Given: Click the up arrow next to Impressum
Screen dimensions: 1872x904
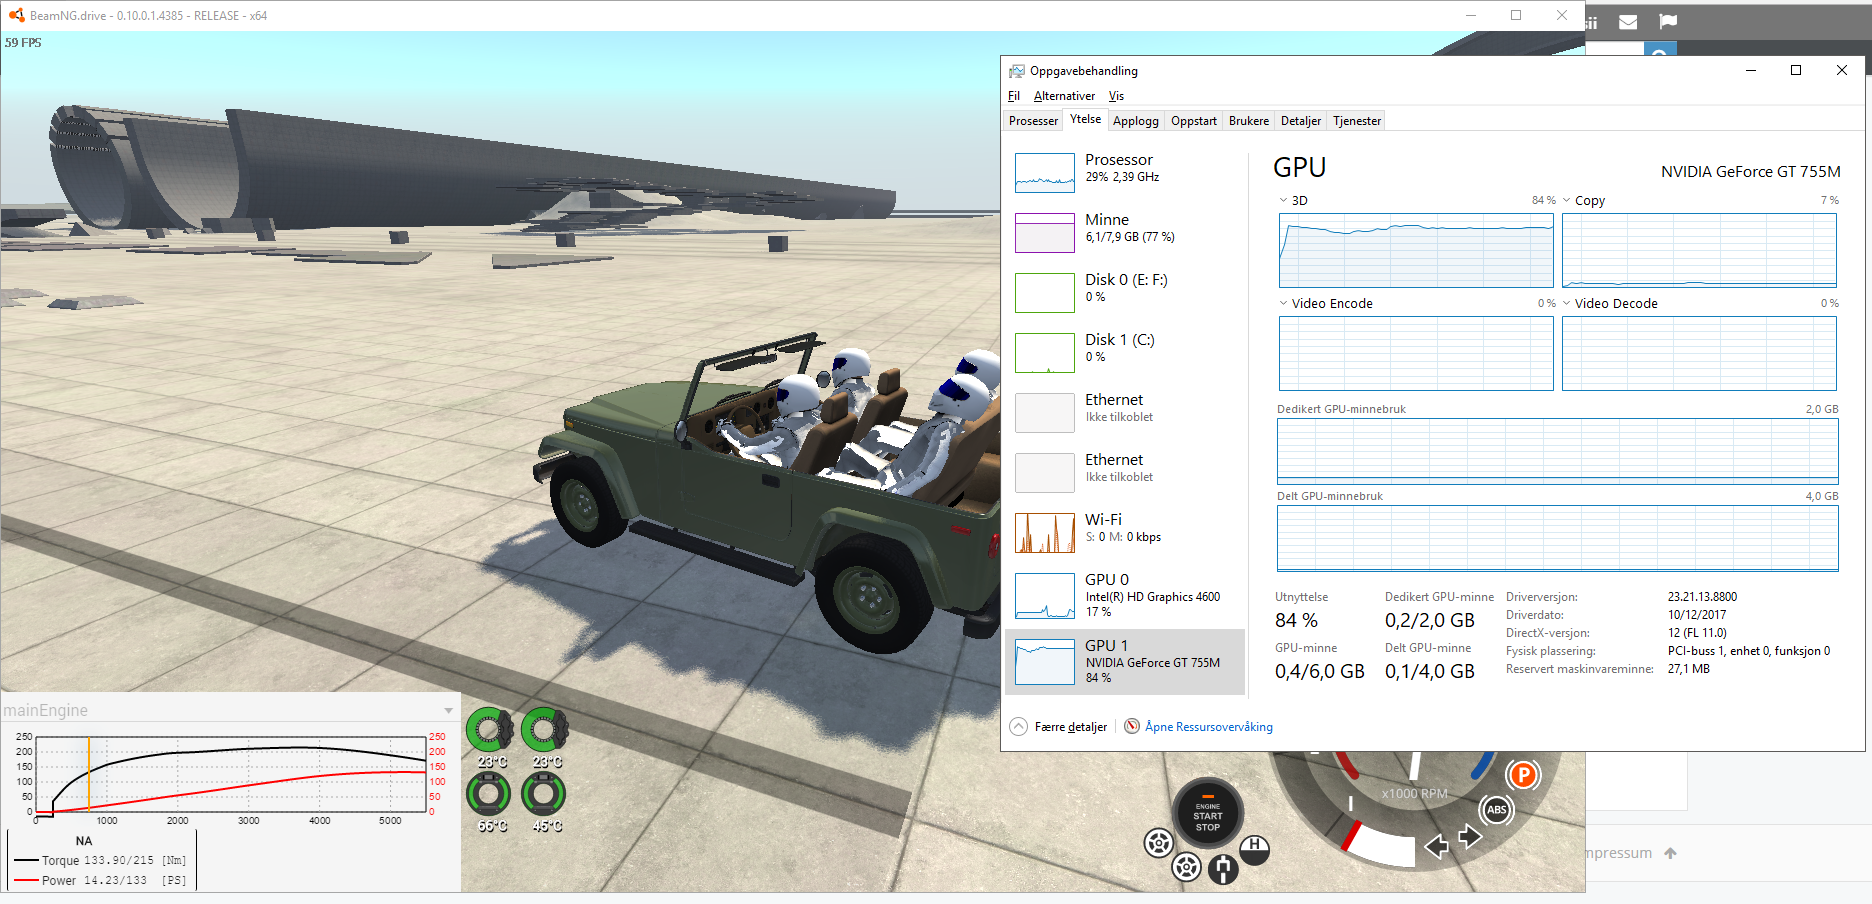Looking at the screenshot, I should point(1670,853).
